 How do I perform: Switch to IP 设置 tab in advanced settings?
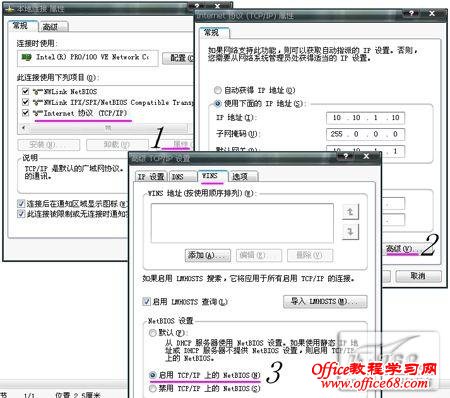point(151,177)
